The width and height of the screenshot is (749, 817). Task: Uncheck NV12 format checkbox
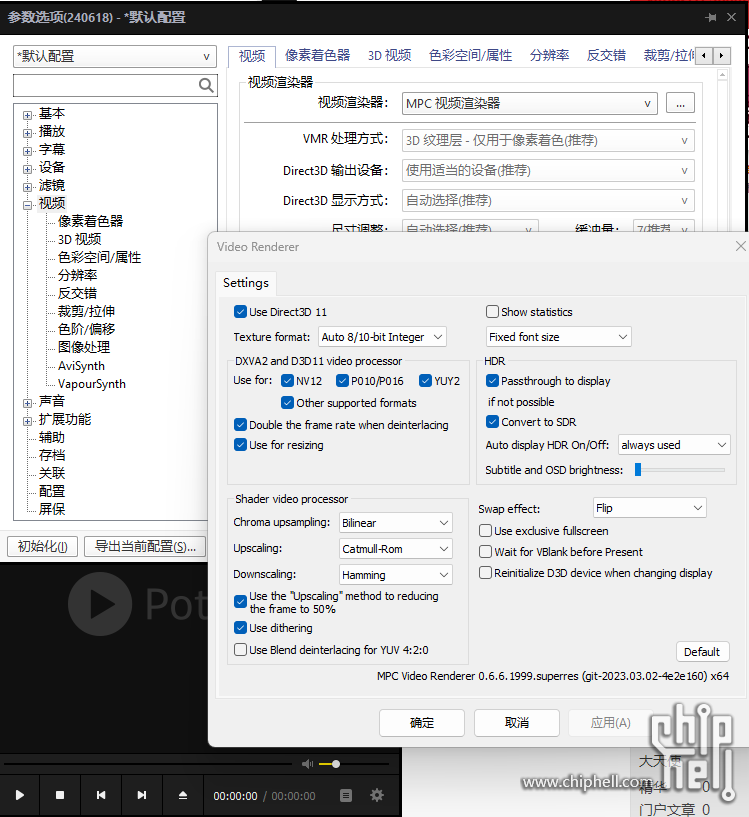287,380
